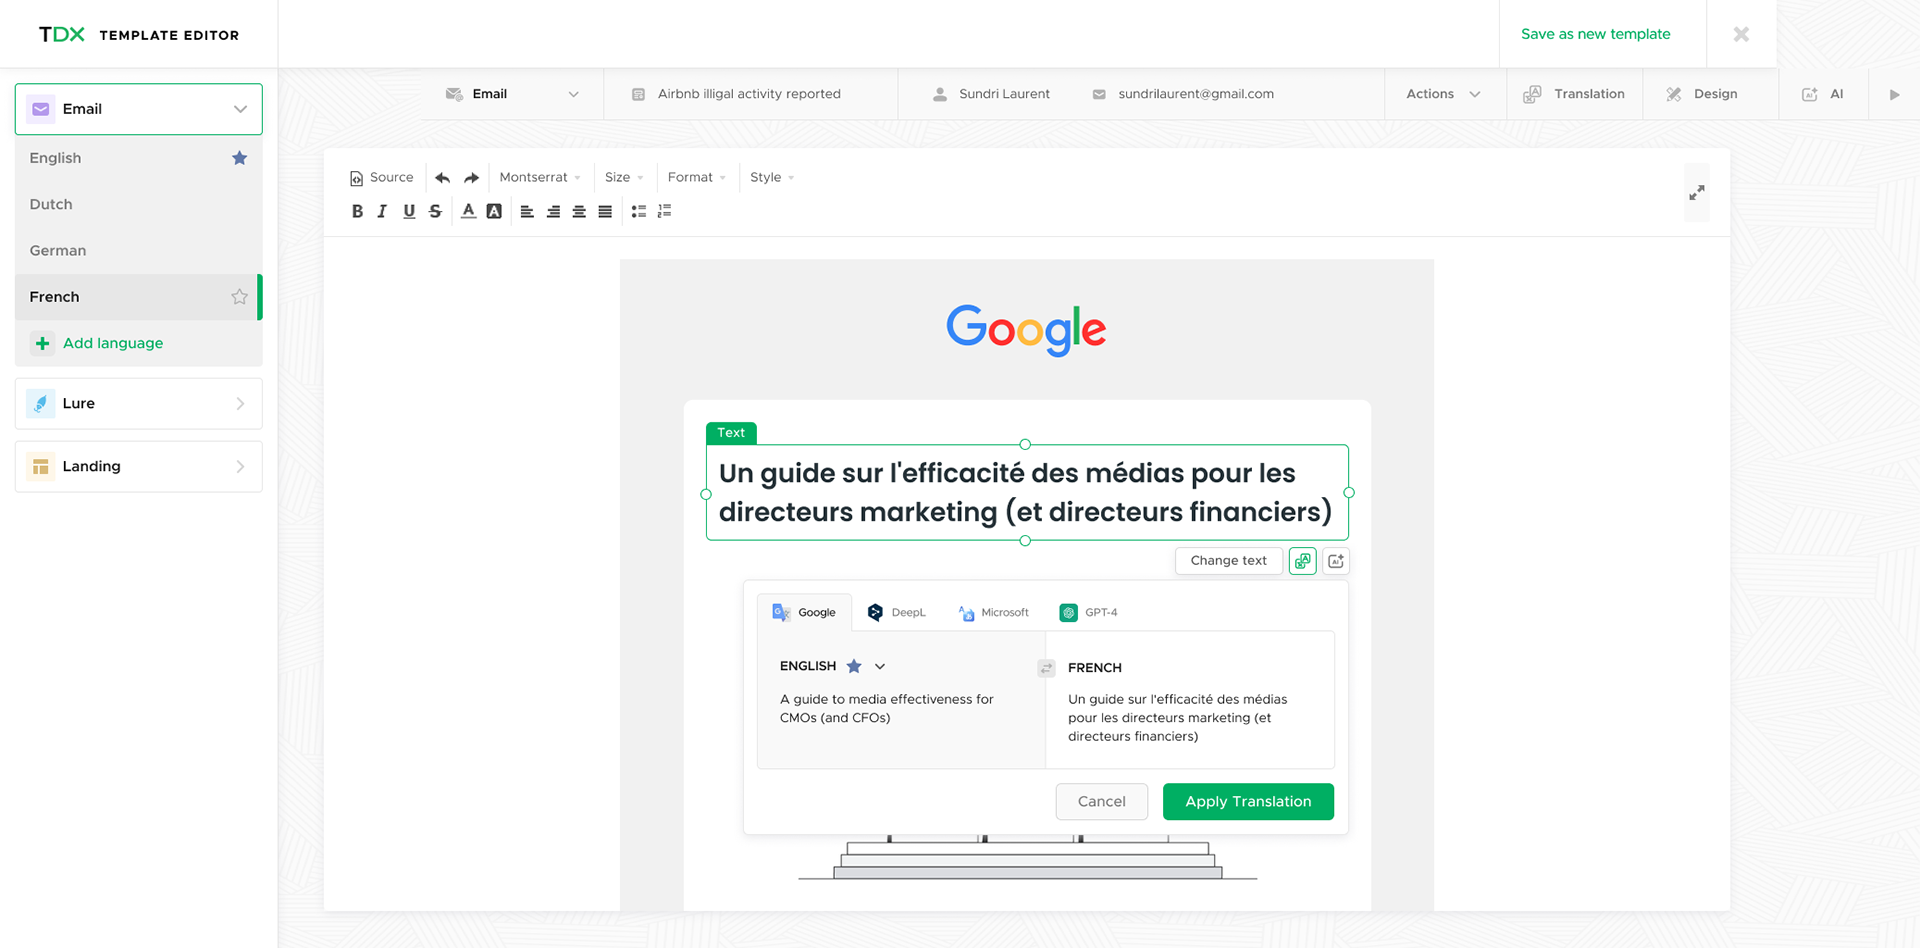
Task: Swap the English and French languages
Action: (1046, 668)
